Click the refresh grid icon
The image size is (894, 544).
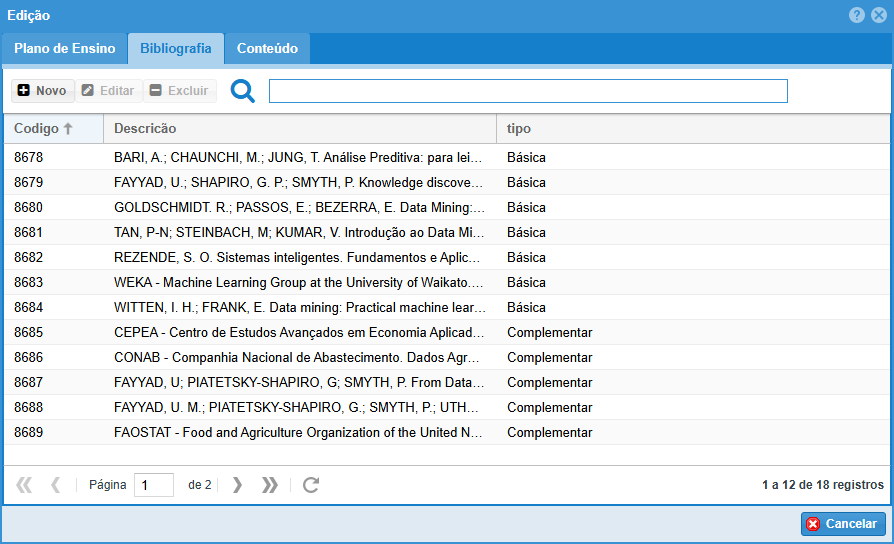click(311, 485)
